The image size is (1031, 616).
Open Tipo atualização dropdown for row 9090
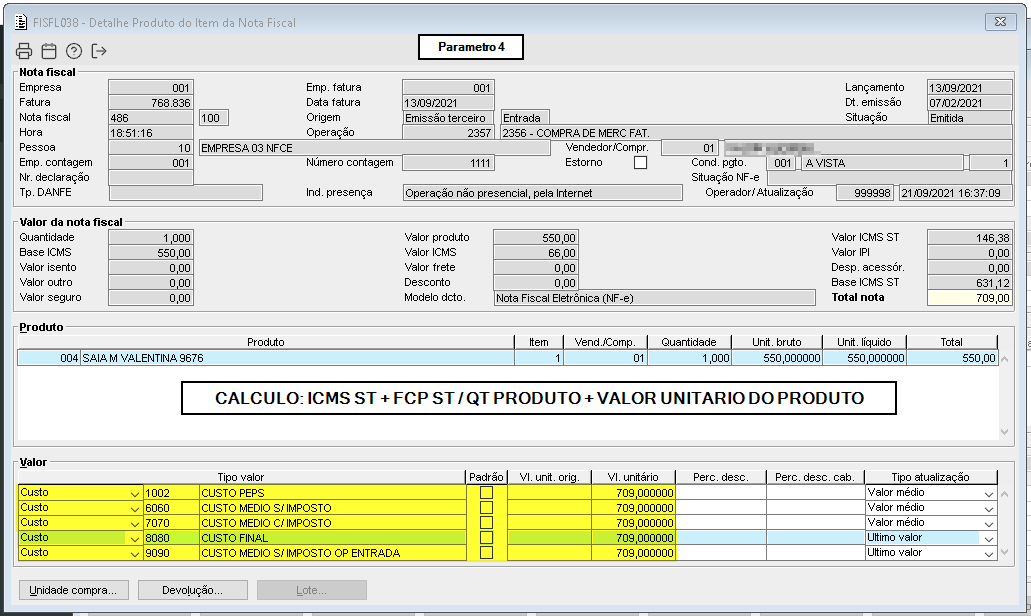tap(988, 554)
